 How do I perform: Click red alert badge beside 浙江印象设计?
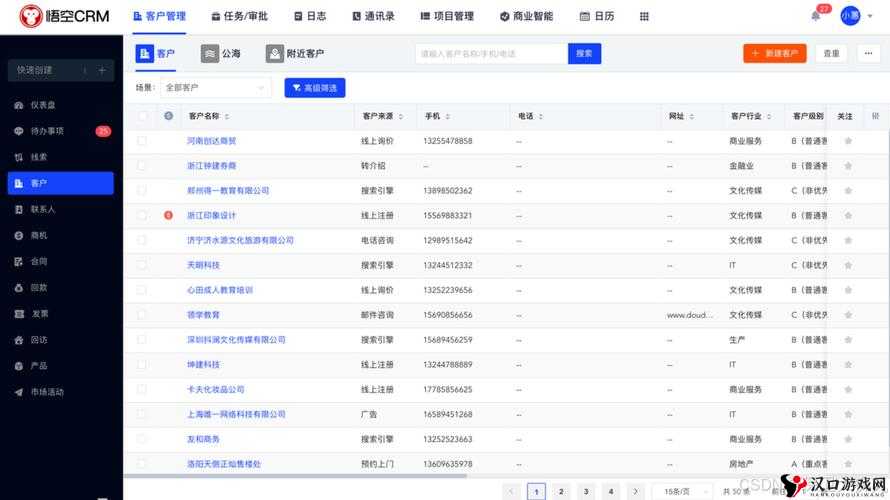(168, 215)
